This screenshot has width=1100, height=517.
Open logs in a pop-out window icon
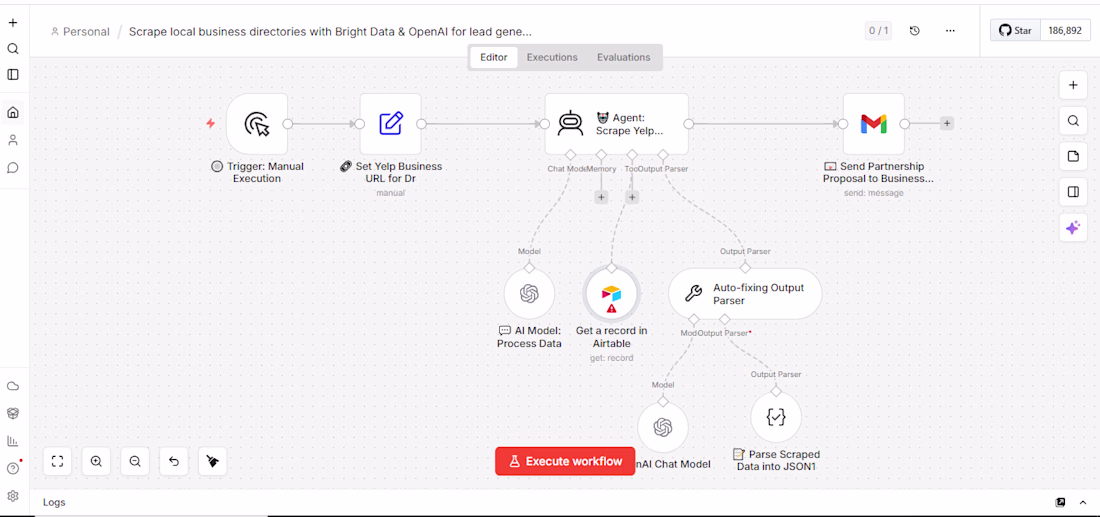pyautogui.click(x=1061, y=502)
